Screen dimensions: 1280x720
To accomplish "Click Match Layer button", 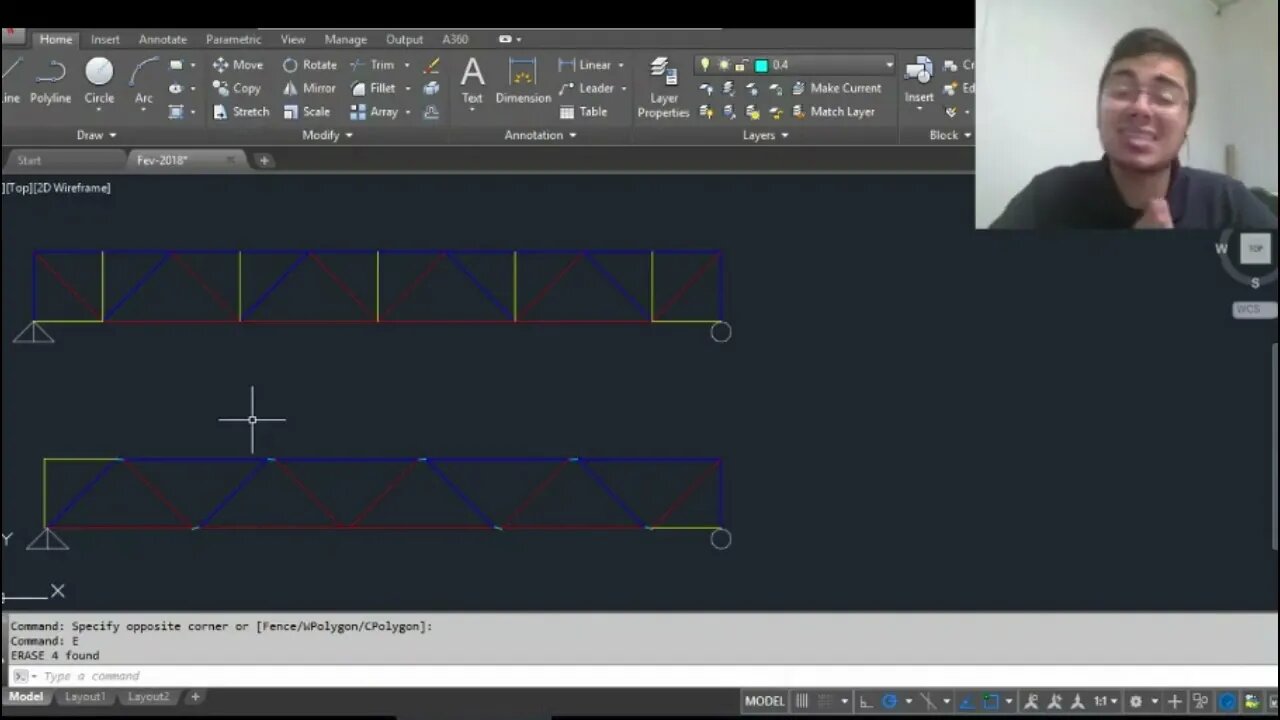I will [833, 112].
